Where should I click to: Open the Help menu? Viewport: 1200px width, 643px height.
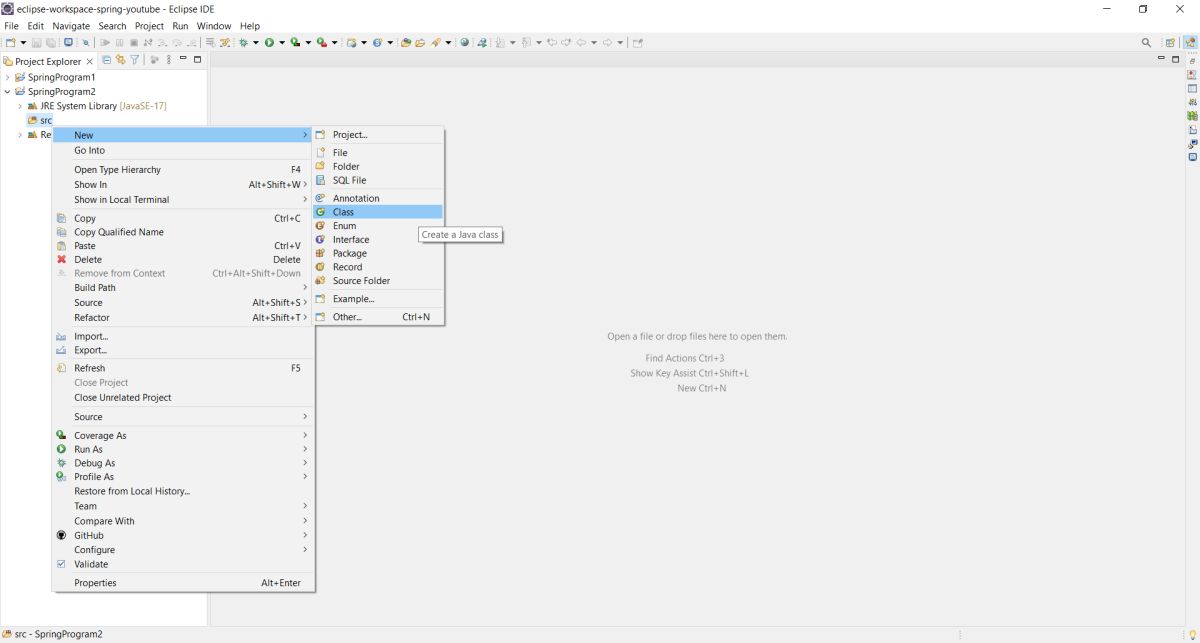coord(250,26)
